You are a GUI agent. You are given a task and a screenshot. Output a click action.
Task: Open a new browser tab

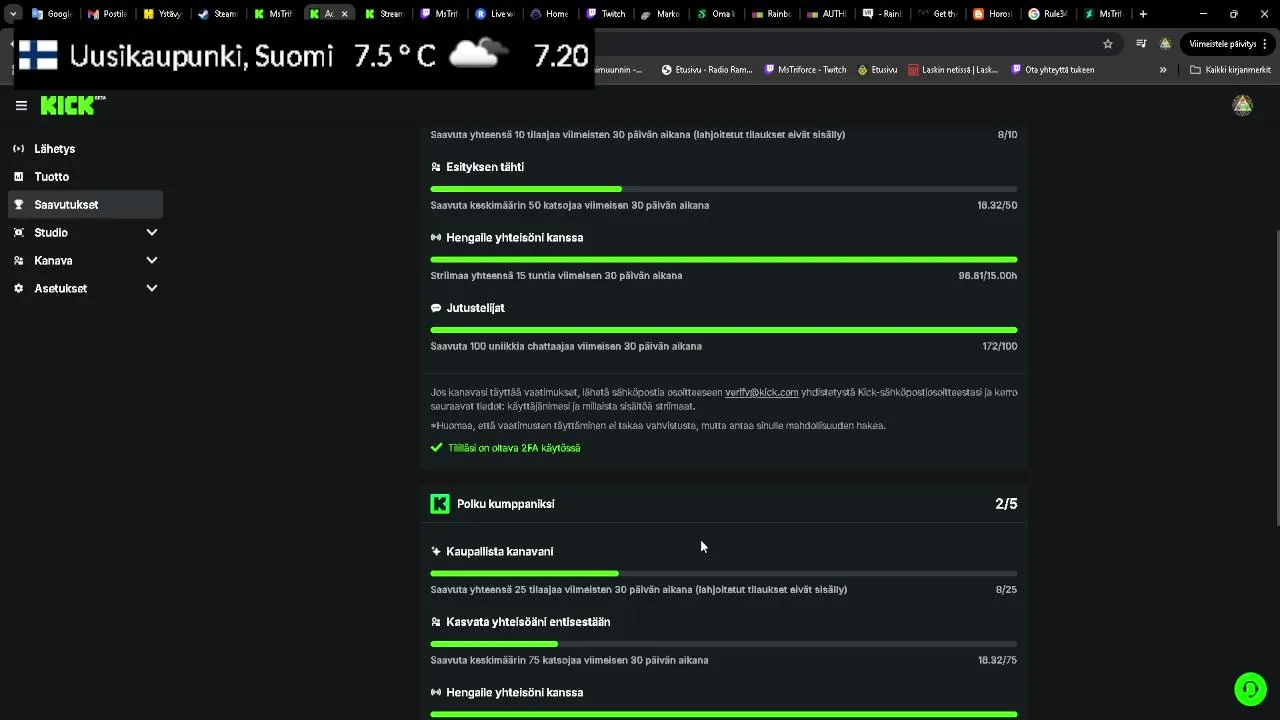(x=1143, y=14)
